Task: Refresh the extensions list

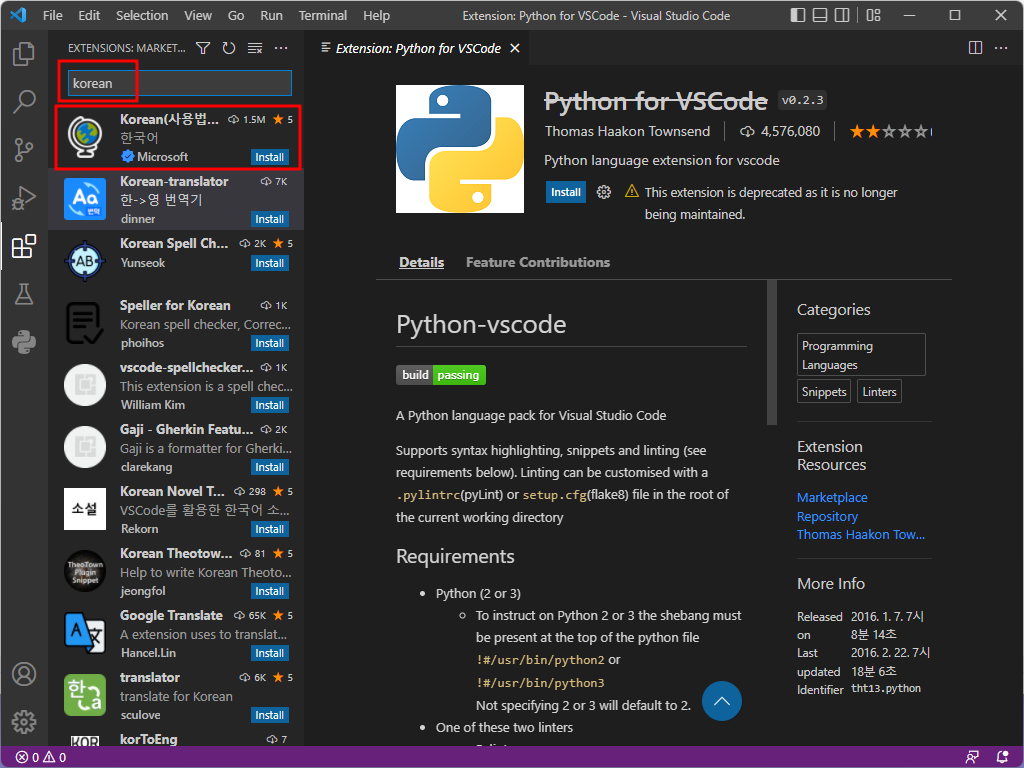Action: [x=229, y=48]
